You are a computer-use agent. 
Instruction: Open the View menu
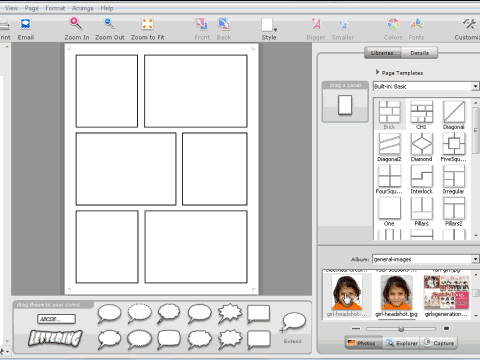[x=11, y=8]
